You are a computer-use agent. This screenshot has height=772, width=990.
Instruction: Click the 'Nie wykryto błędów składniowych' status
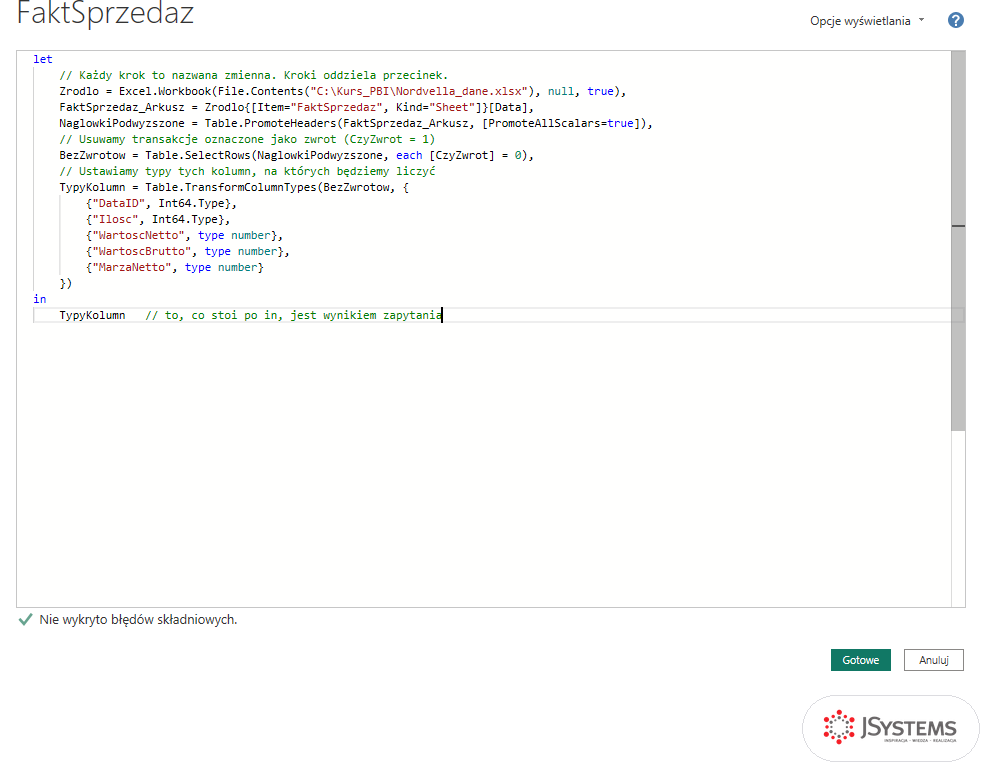point(138,620)
